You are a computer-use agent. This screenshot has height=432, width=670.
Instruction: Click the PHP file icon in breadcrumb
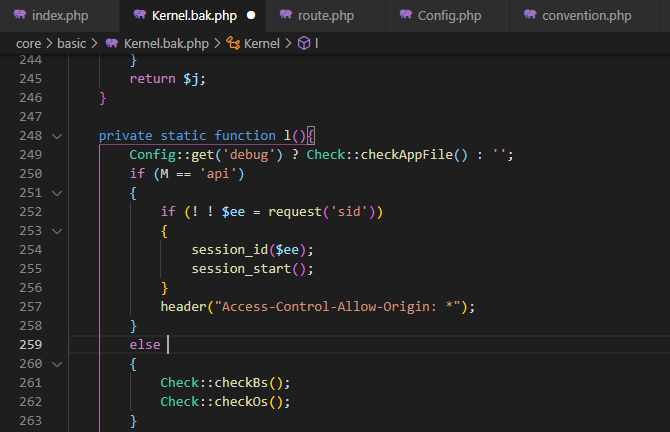pos(112,43)
